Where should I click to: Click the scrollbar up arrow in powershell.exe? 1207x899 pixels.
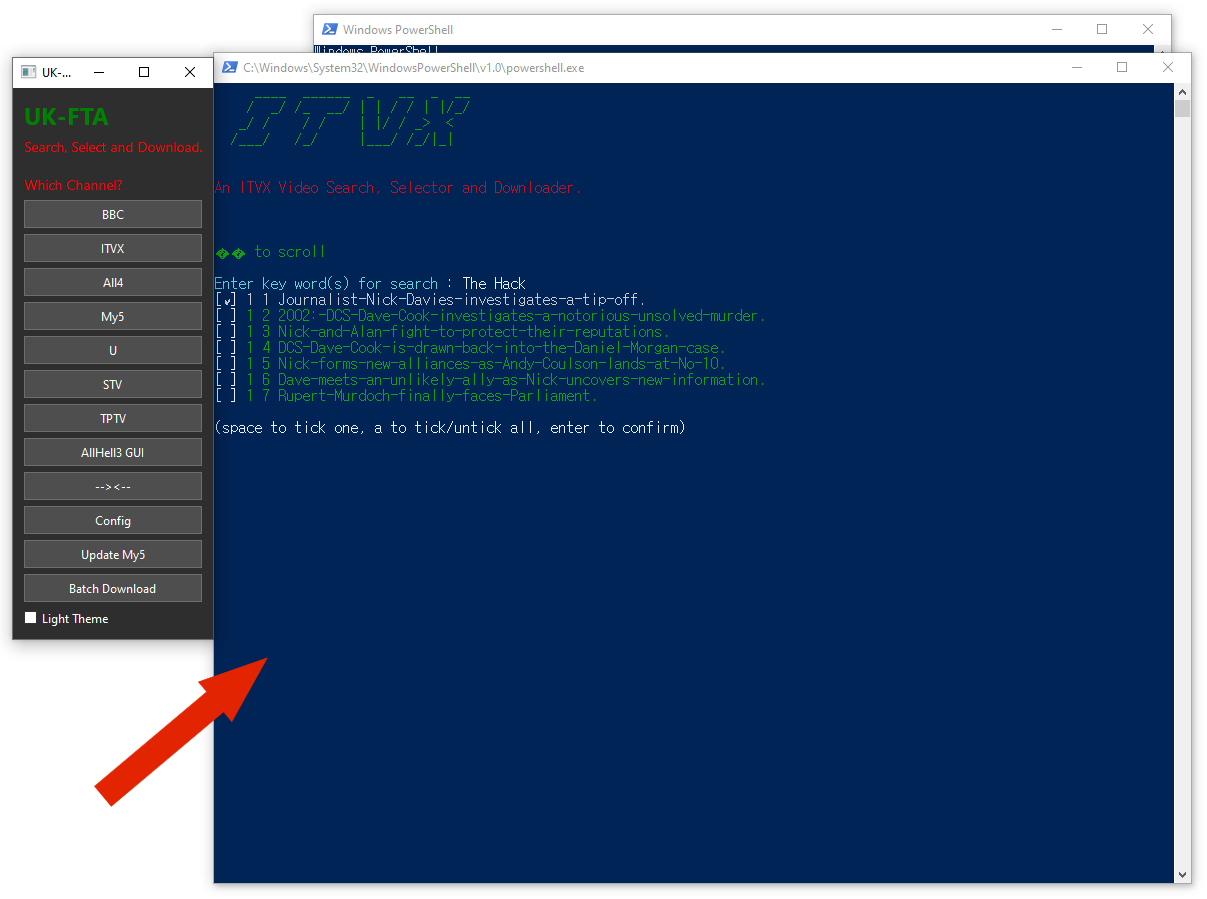[1183, 91]
